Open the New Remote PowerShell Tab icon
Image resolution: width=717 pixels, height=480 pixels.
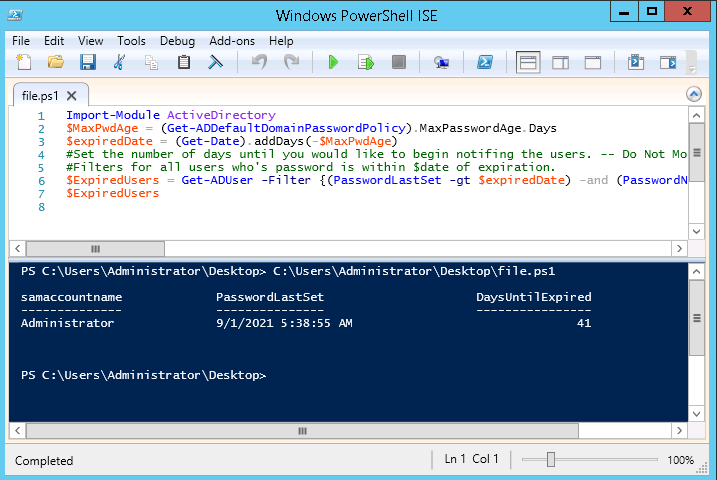click(441, 62)
